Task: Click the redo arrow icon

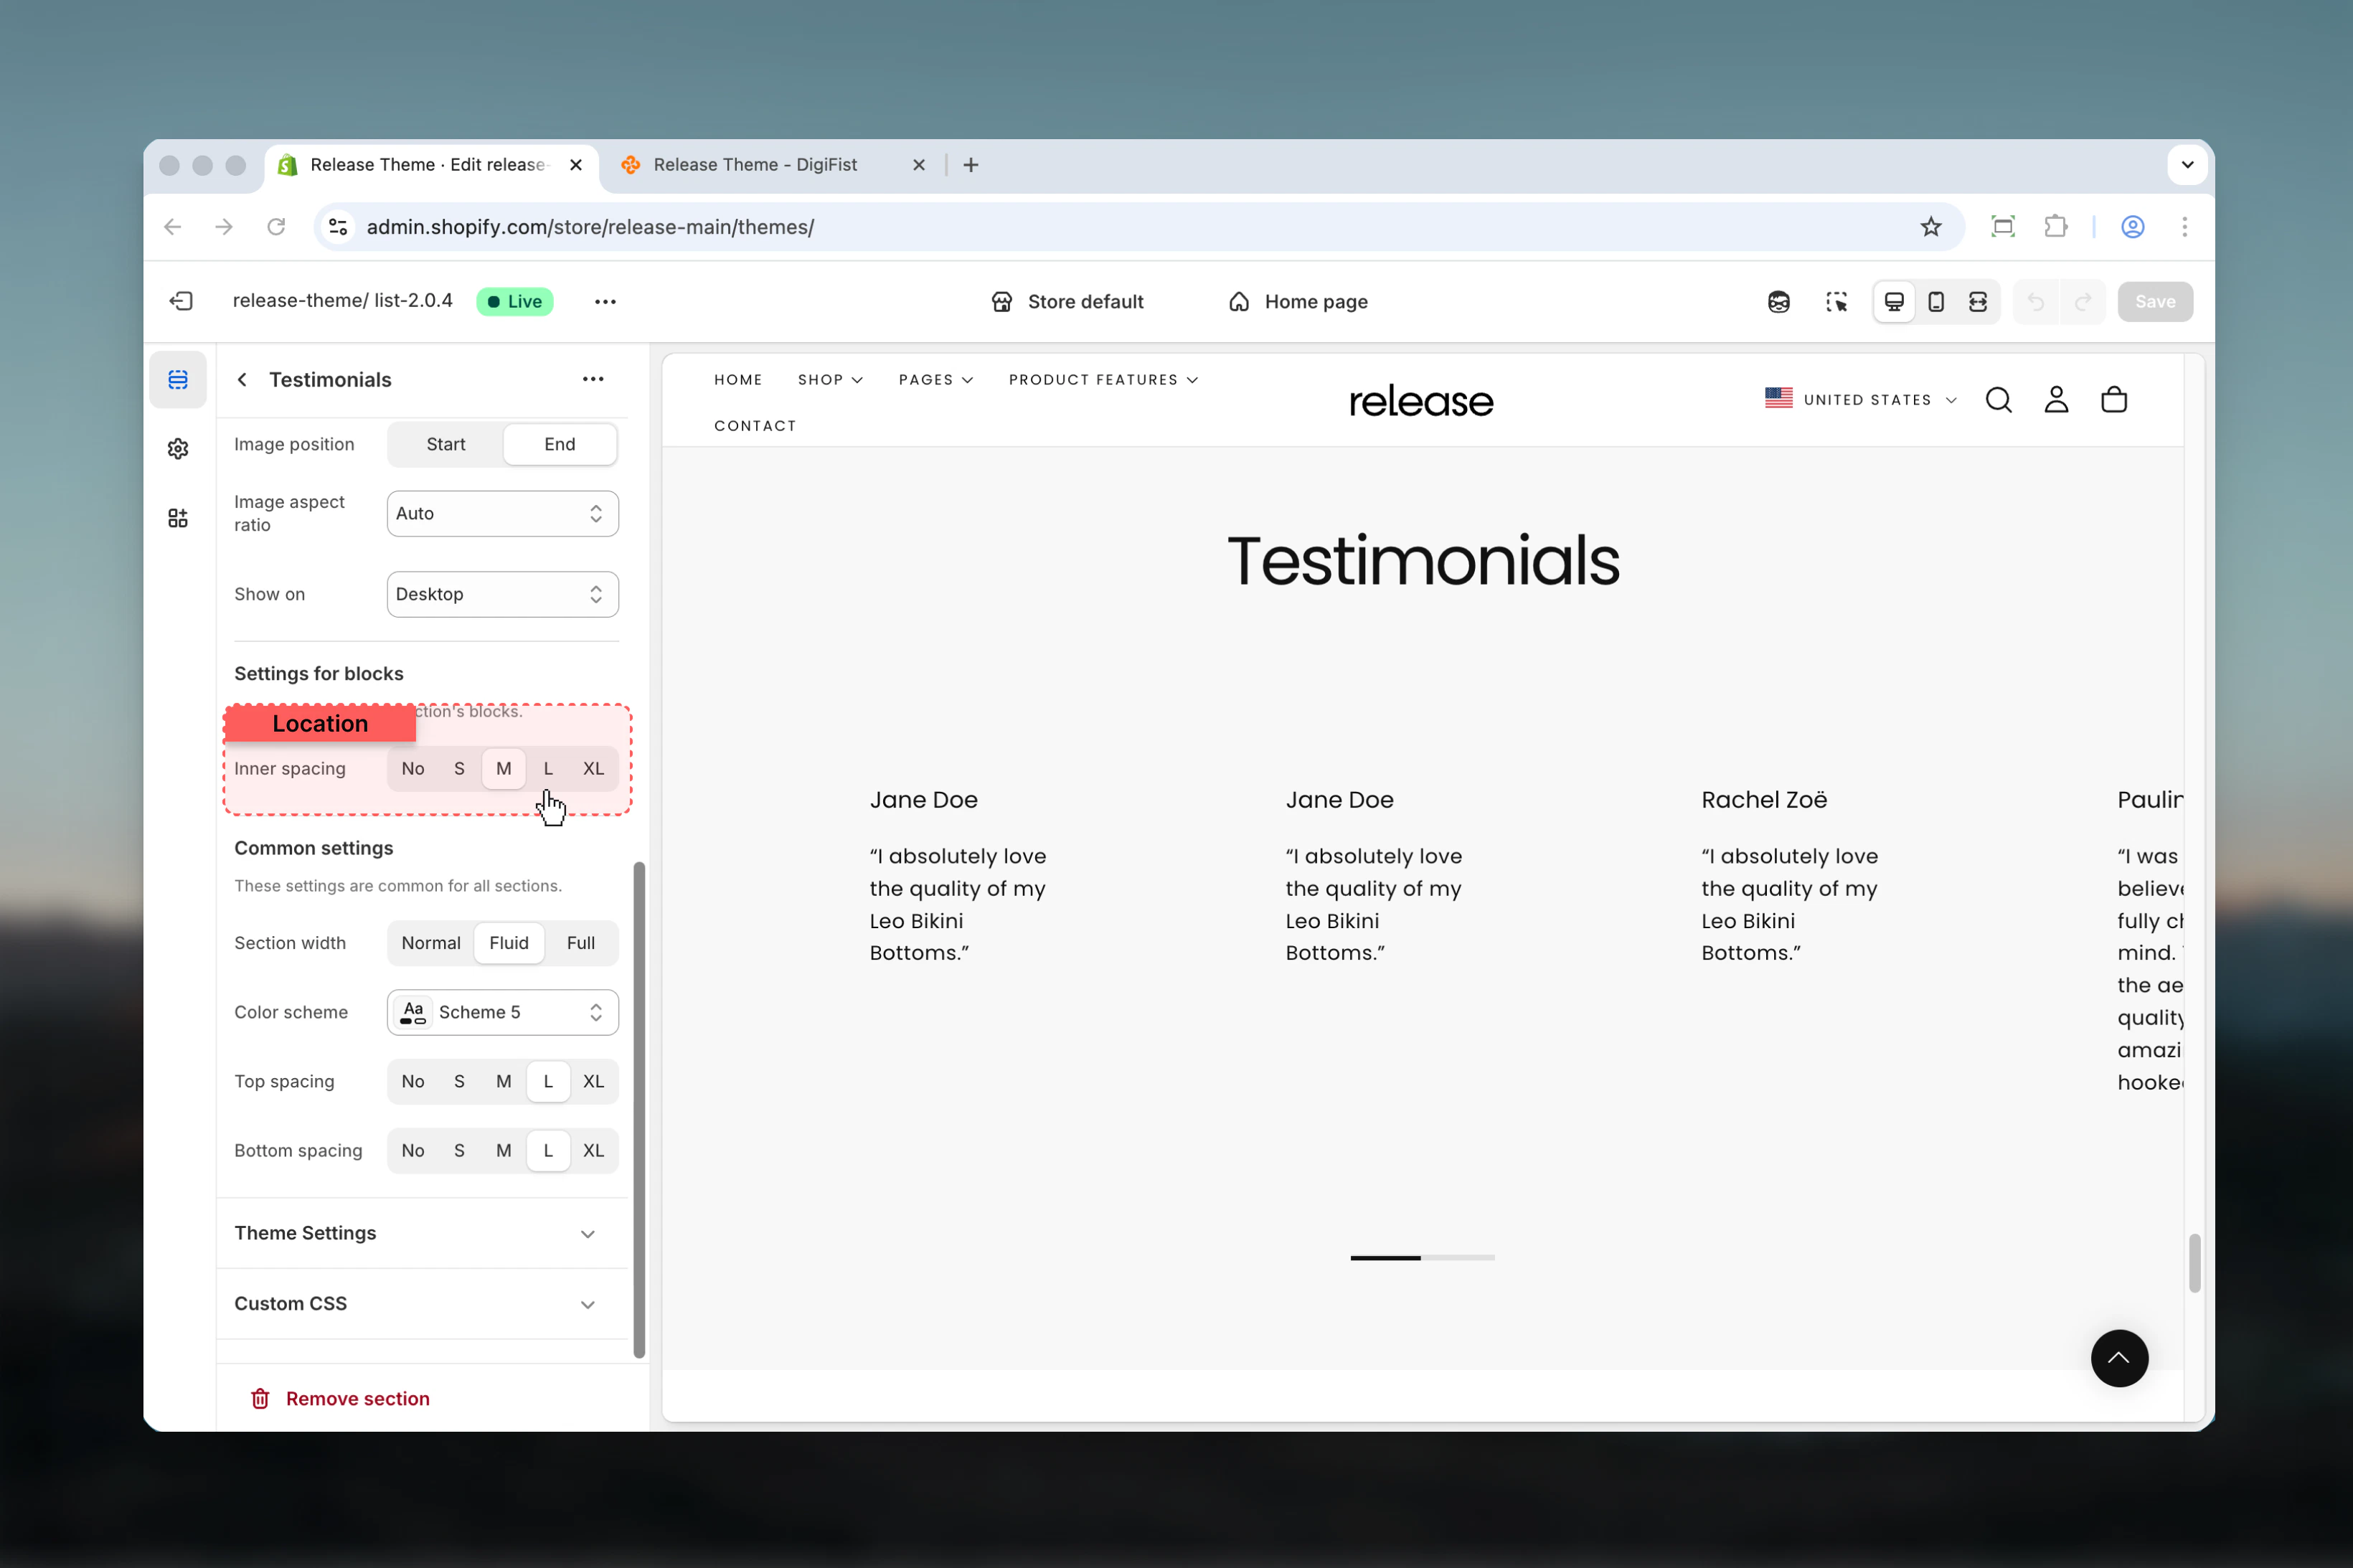Action: pos(2083,302)
